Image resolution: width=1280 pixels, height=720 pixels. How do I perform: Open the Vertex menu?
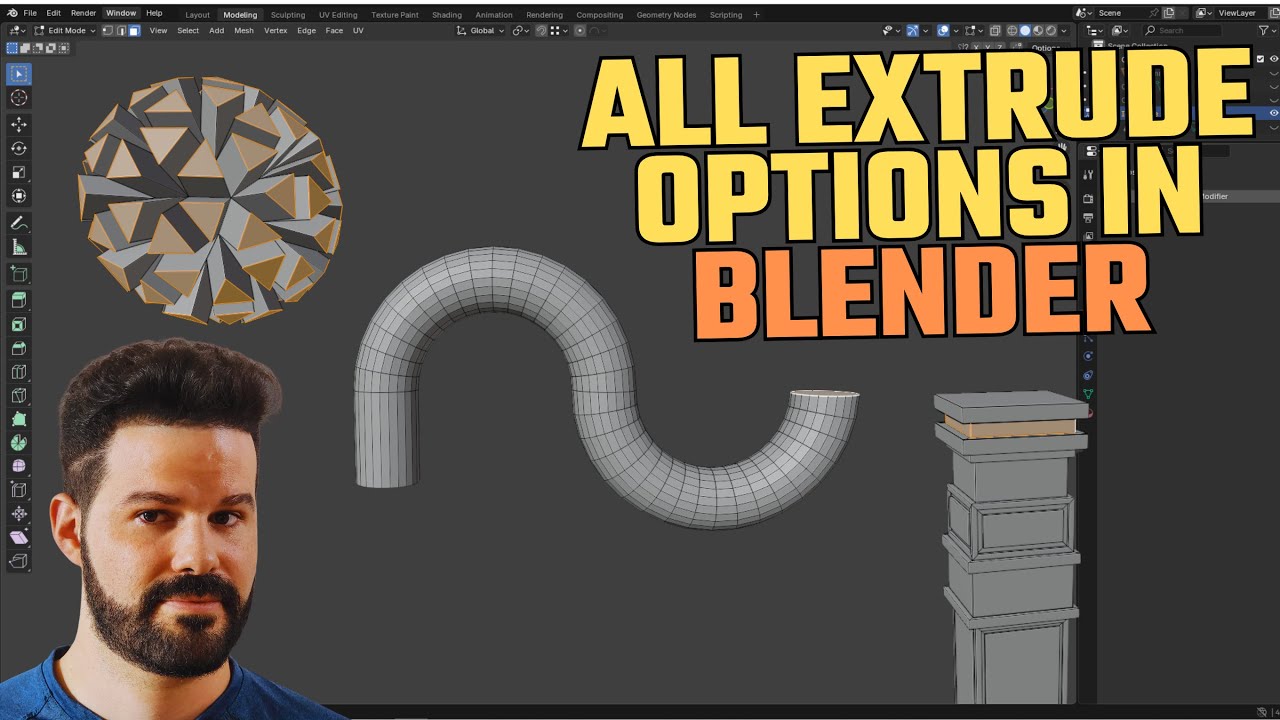point(275,30)
